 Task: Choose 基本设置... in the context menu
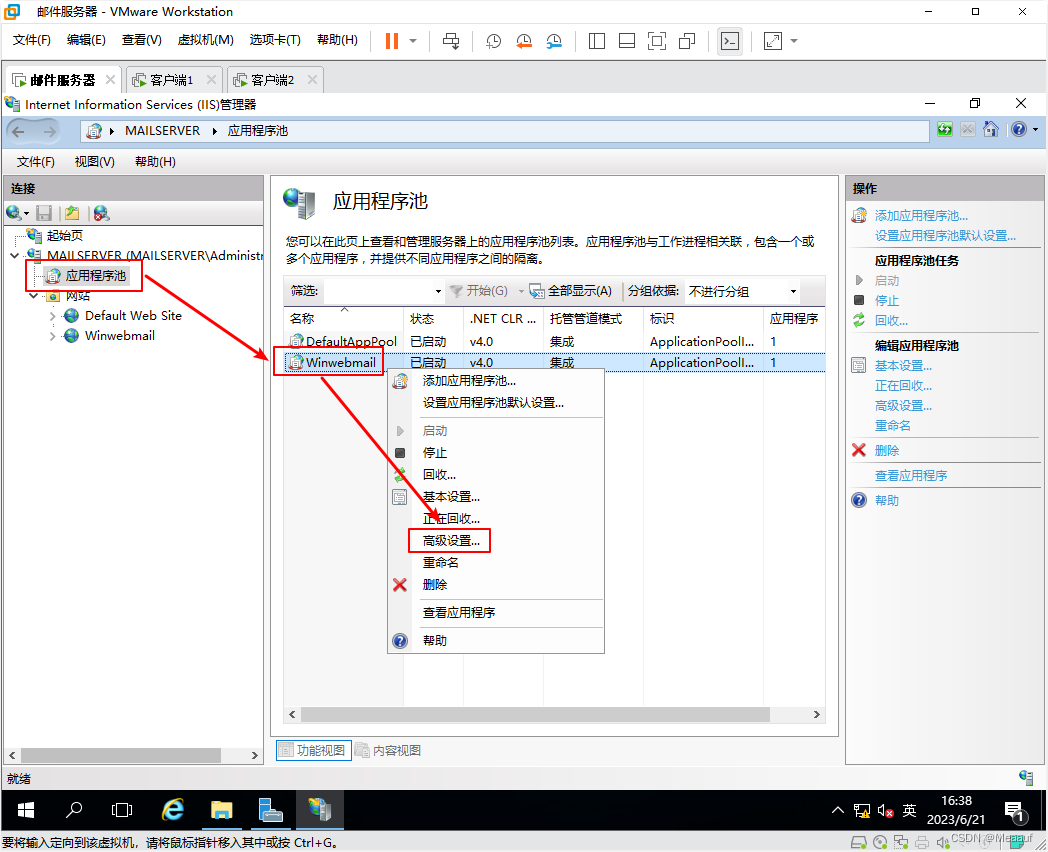tap(451, 497)
